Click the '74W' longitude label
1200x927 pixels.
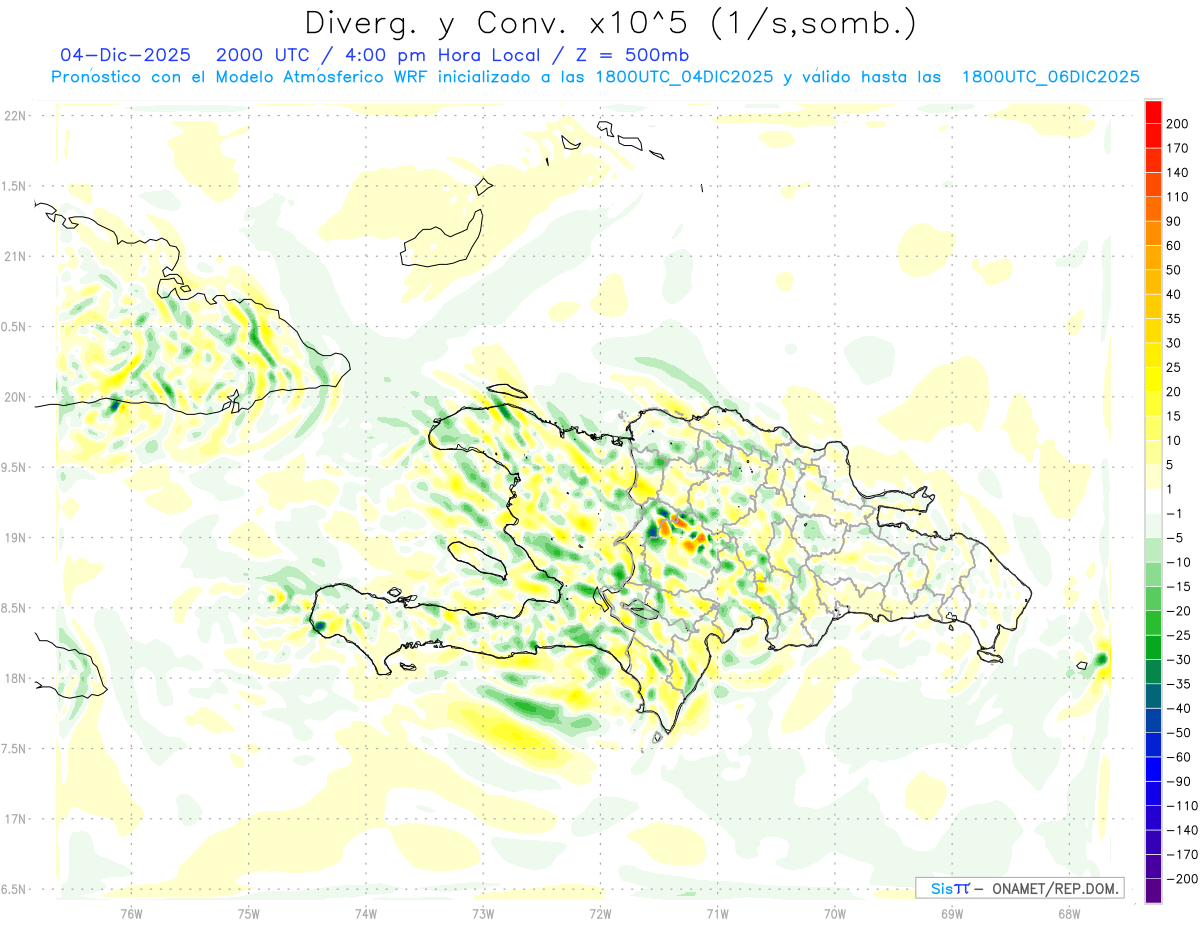click(x=366, y=913)
